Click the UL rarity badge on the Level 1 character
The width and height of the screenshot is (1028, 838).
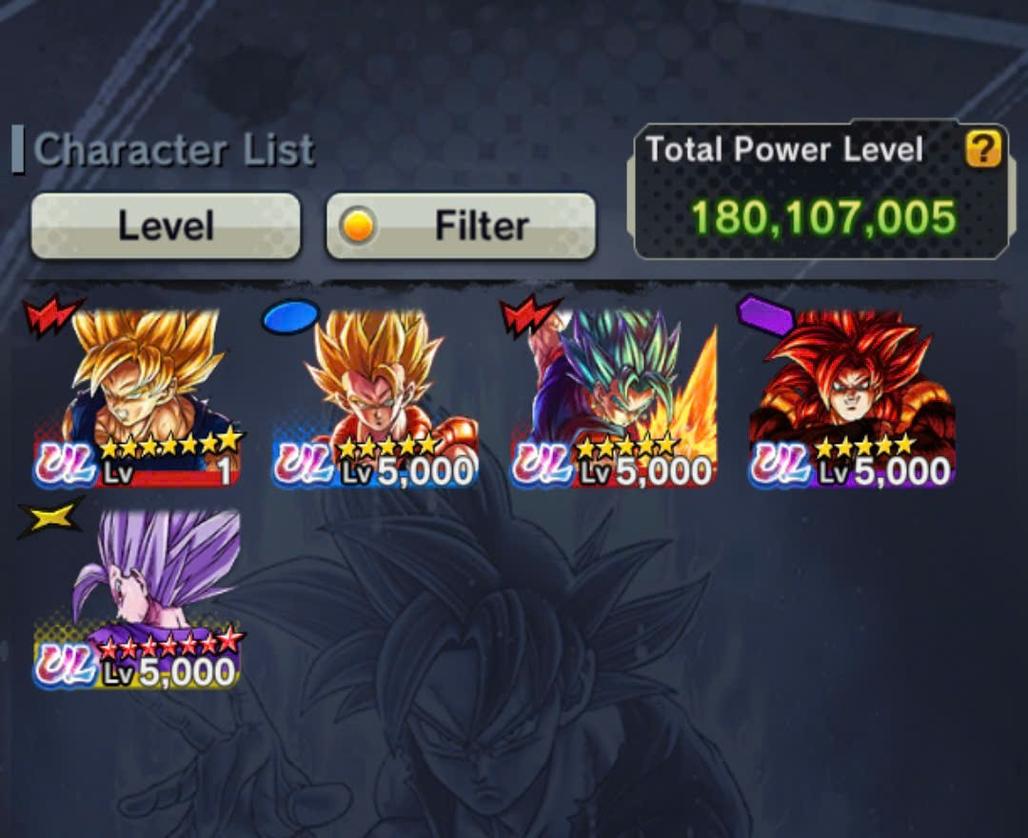pos(66,465)
